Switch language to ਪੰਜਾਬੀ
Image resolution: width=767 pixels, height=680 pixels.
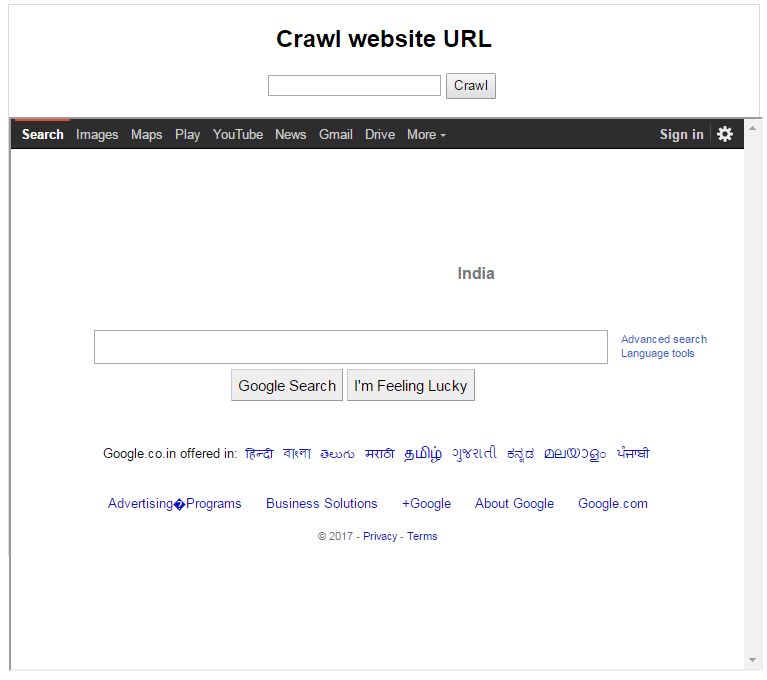click(633, 453)
